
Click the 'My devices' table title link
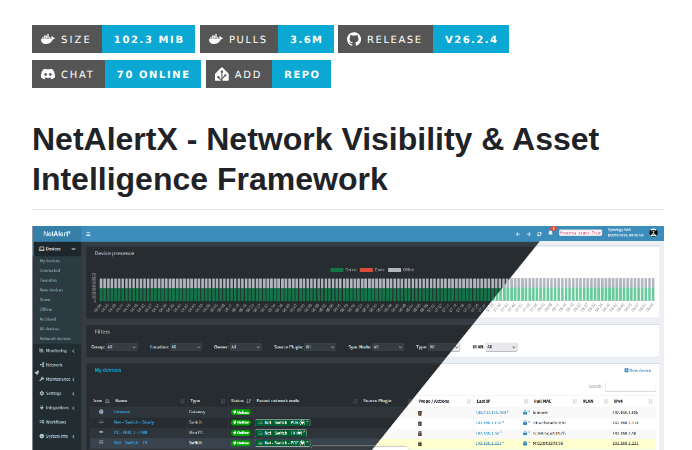click(108, 370)
